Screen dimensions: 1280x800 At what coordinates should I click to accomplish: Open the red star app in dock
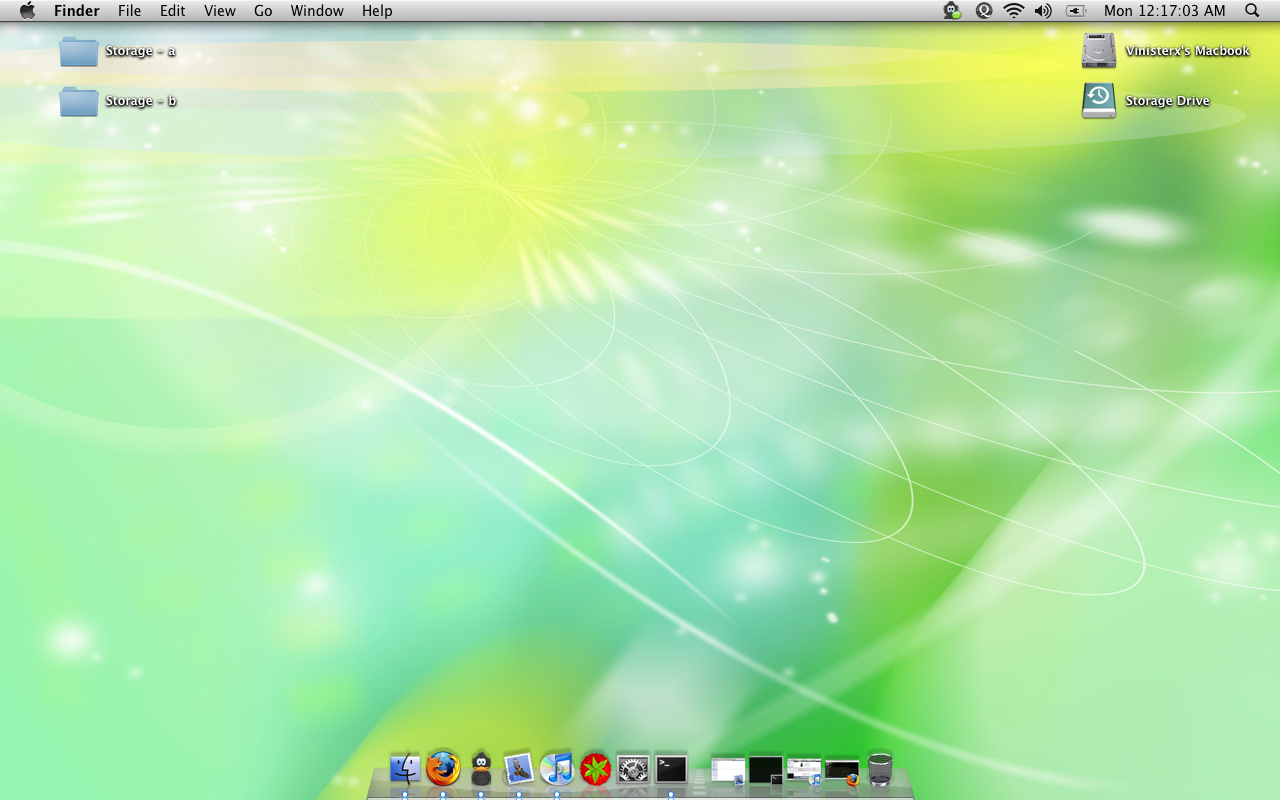[x=595, y=769]
